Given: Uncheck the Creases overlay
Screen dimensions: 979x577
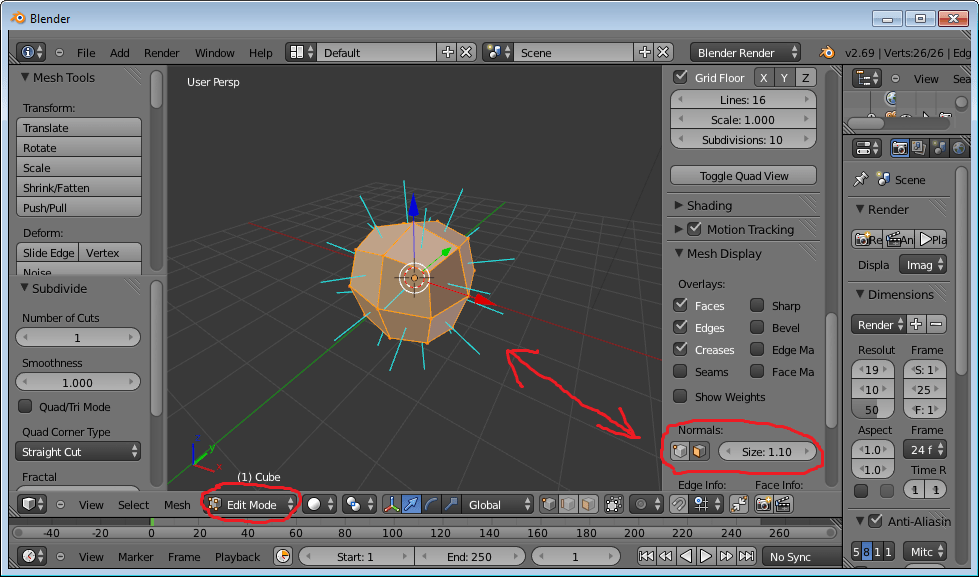Looking at the screenshot, I should coord(681,349).
